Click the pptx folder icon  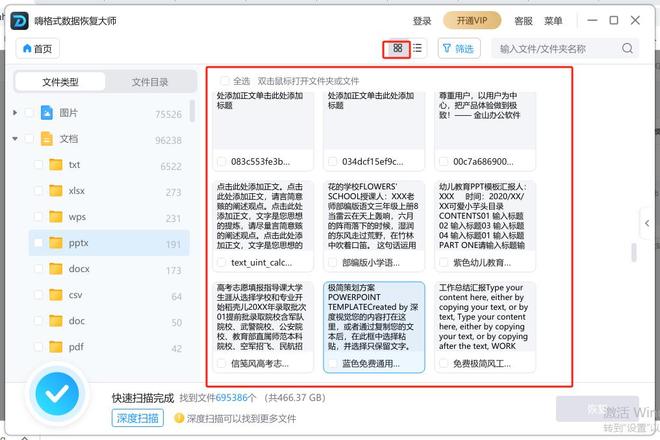[56, 243]
